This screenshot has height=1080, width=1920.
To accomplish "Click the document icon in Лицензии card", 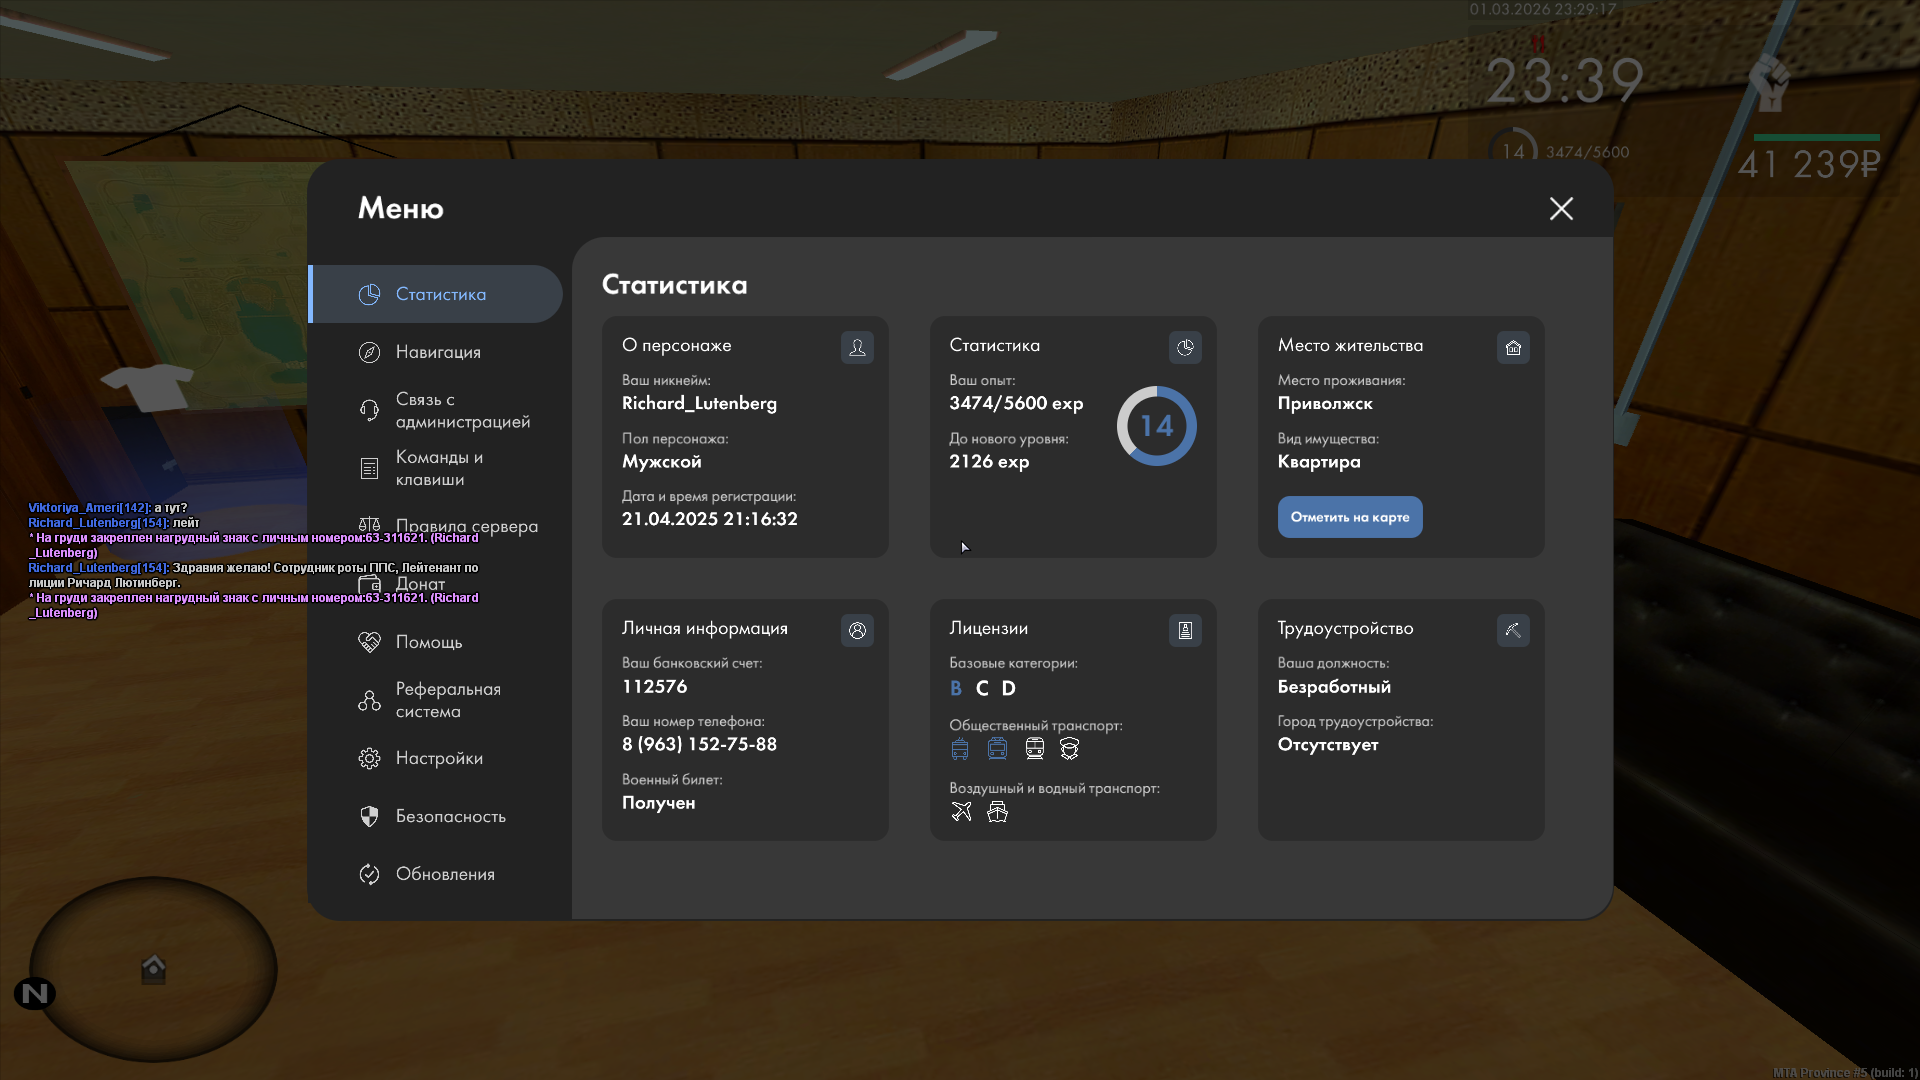I will (x=1185, y=630).
